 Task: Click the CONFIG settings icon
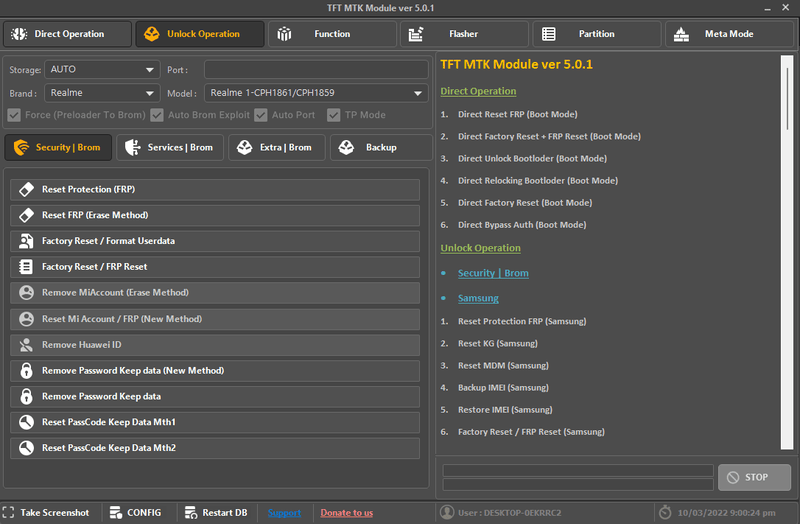[116, 512]
